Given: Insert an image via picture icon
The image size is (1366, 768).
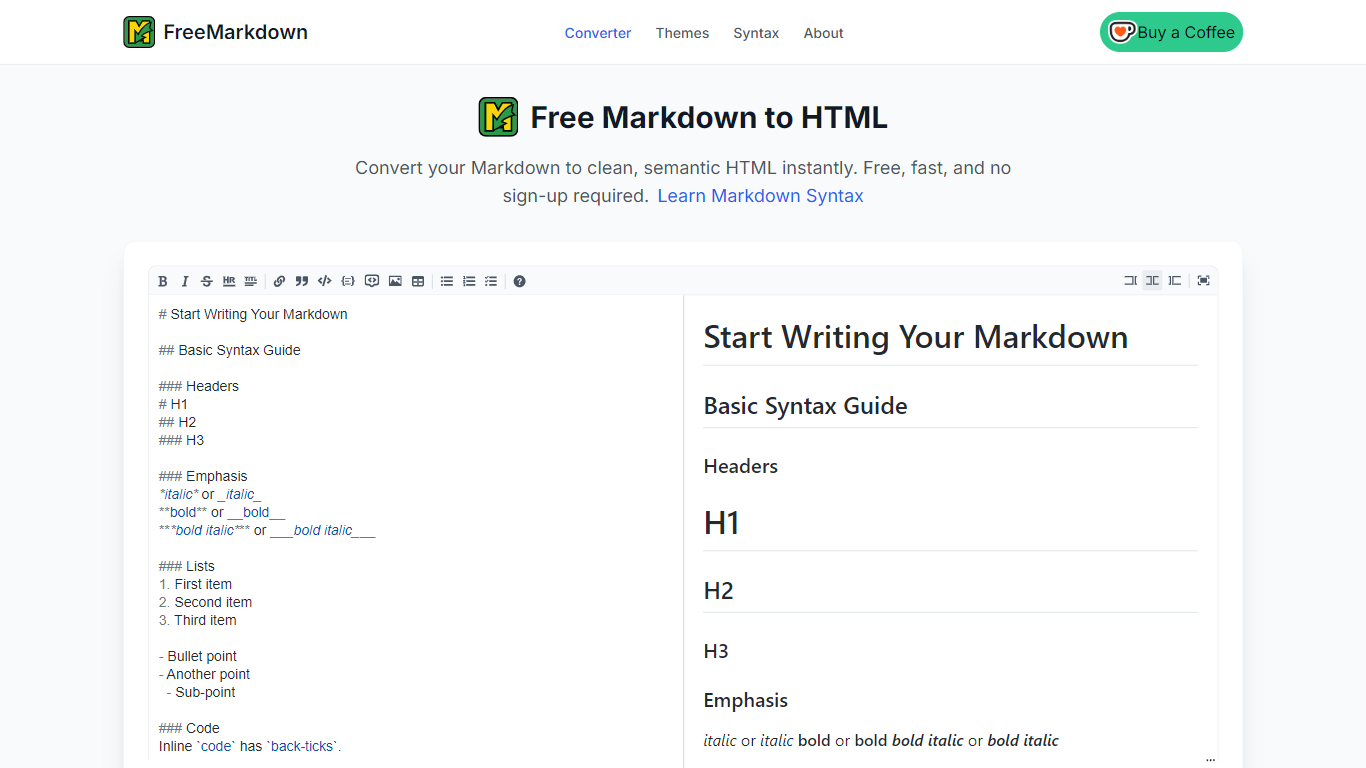Looking at the screenshot, I should click(x=395, y=281).
